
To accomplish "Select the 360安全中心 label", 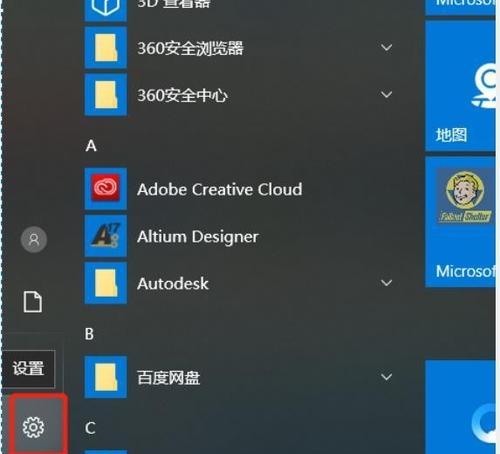I will (x=183, y=96).
